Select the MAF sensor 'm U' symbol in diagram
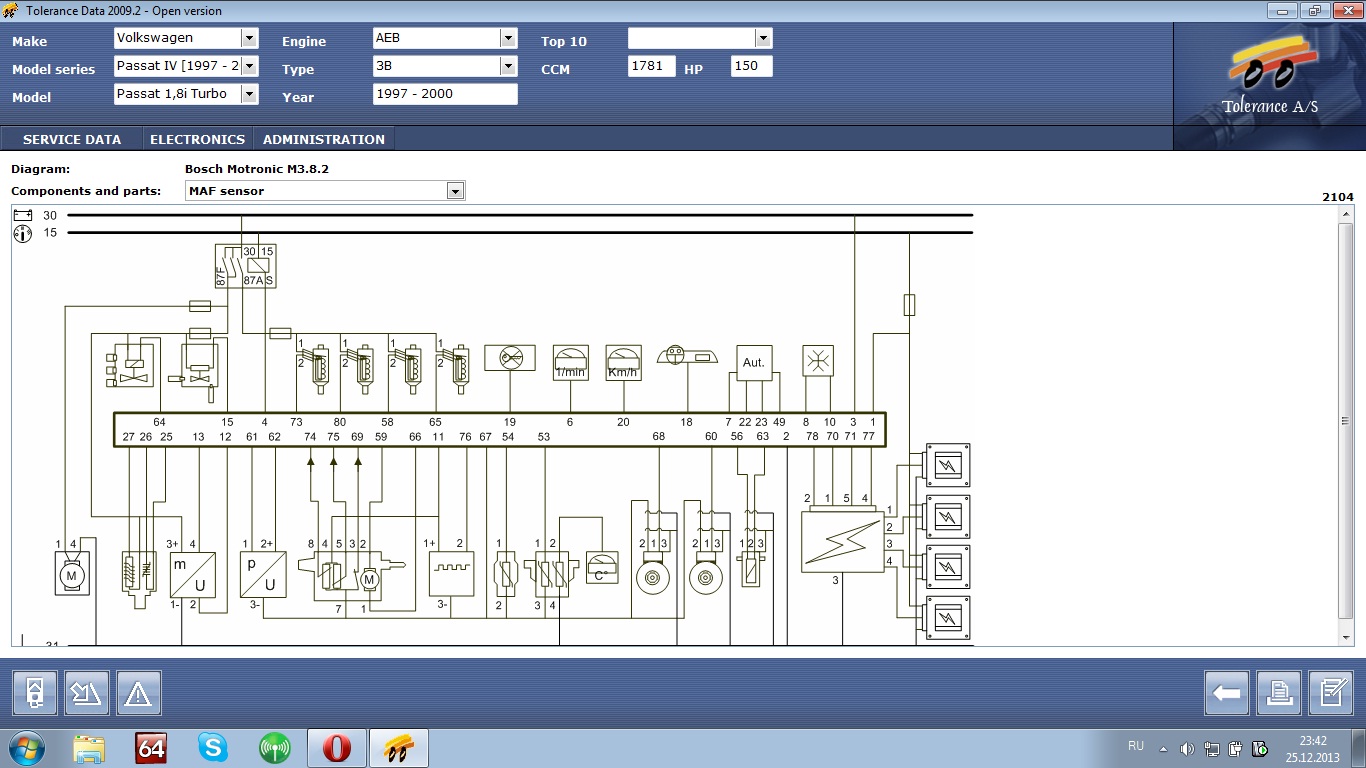Viewport: 1366px width, 768px height. tap(192, 574)
